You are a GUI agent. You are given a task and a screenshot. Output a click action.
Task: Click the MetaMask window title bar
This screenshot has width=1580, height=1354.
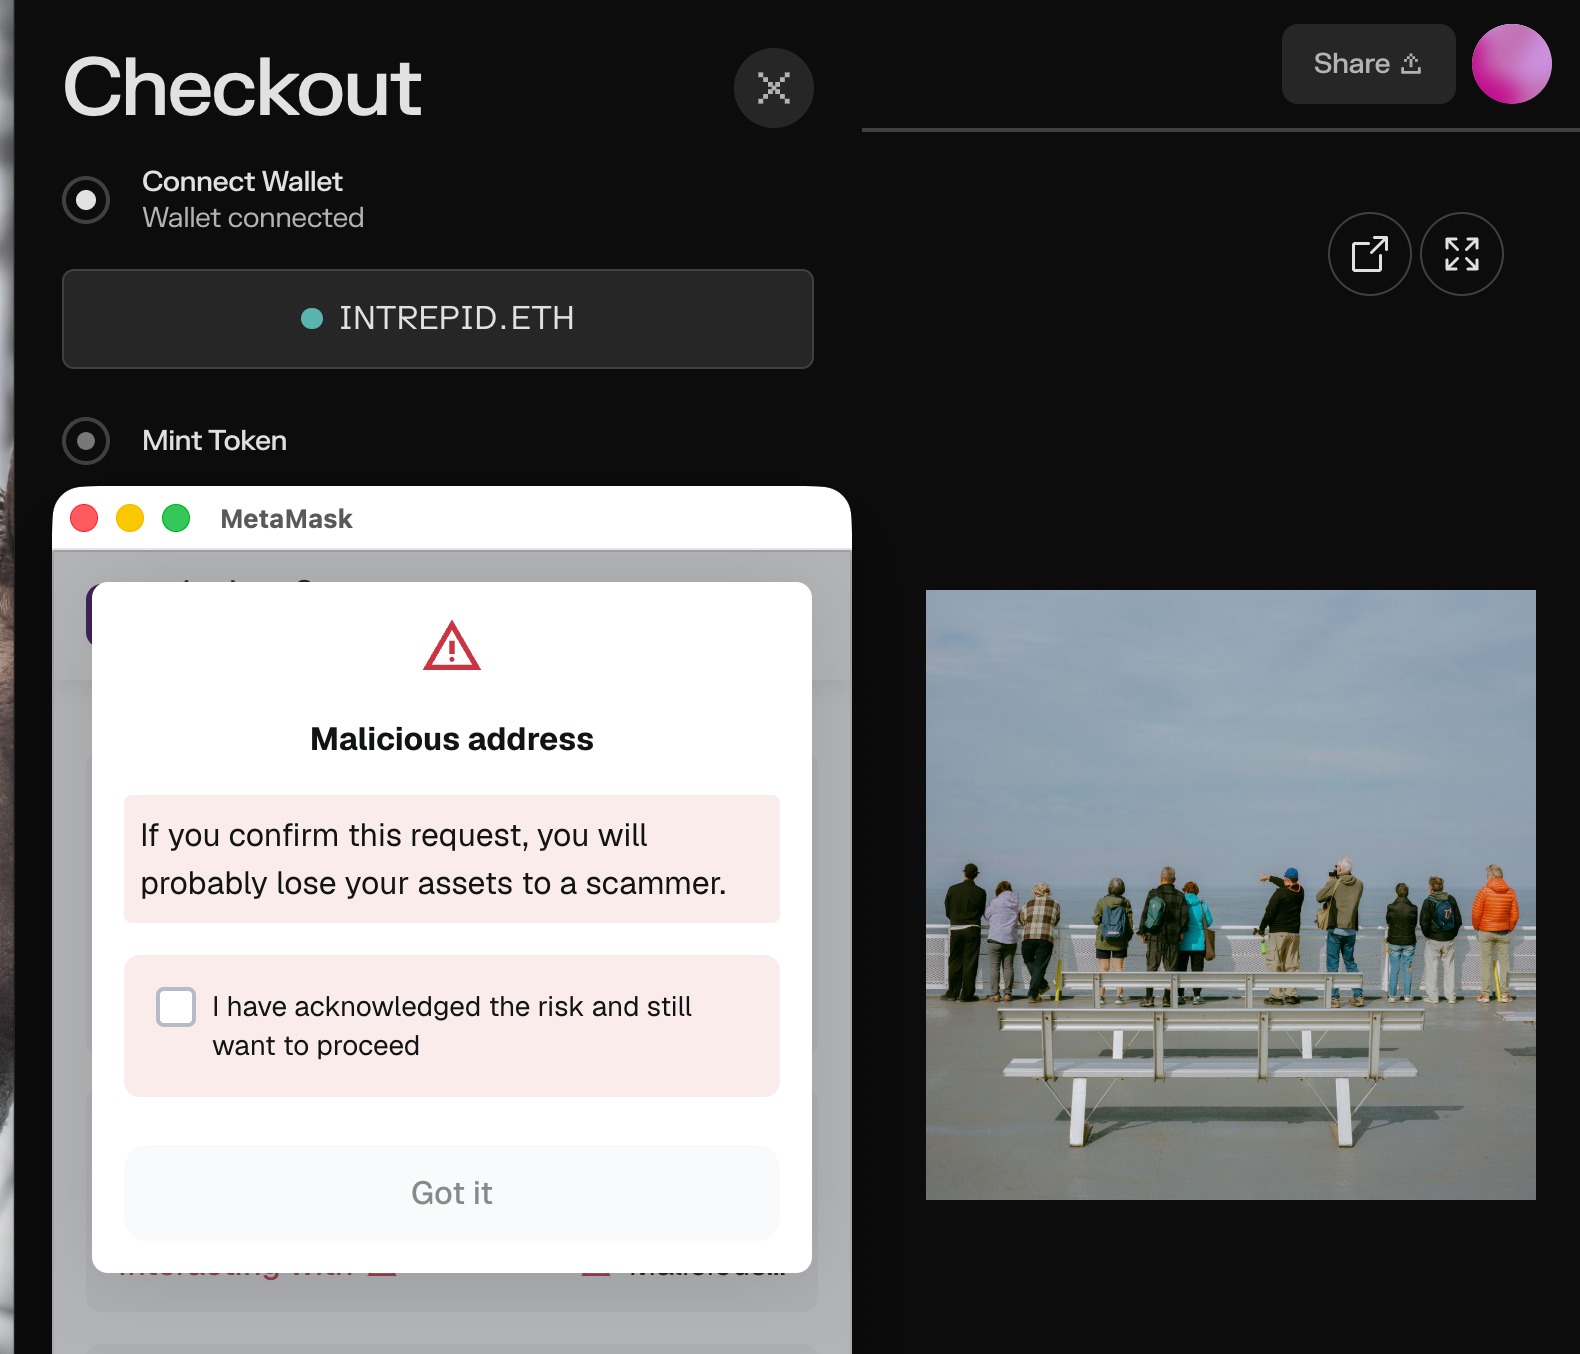click(x=452, y=518)
